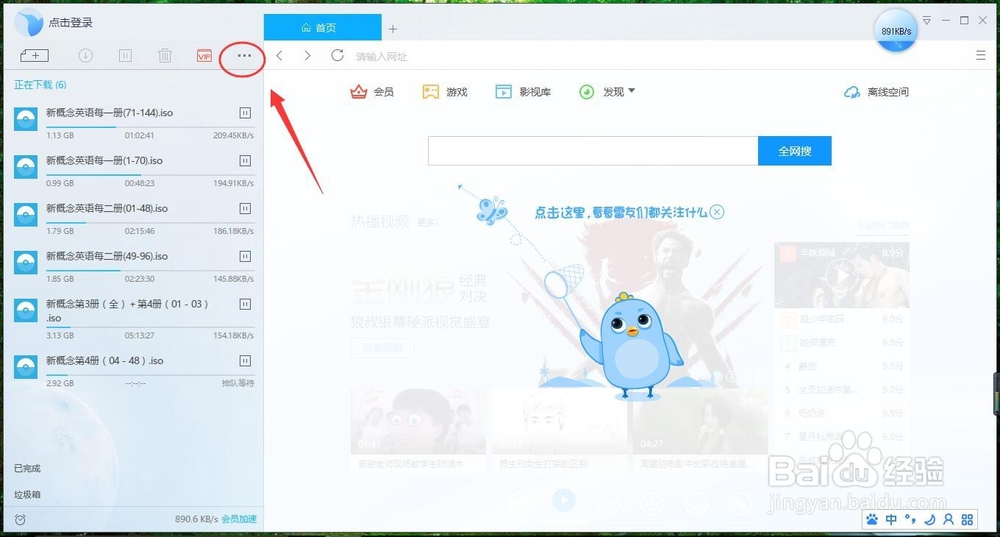Select file name 新概念英语每二册(49-96).iso
The width and height of the screenshot is (1000, 537).
pos(107,256)
